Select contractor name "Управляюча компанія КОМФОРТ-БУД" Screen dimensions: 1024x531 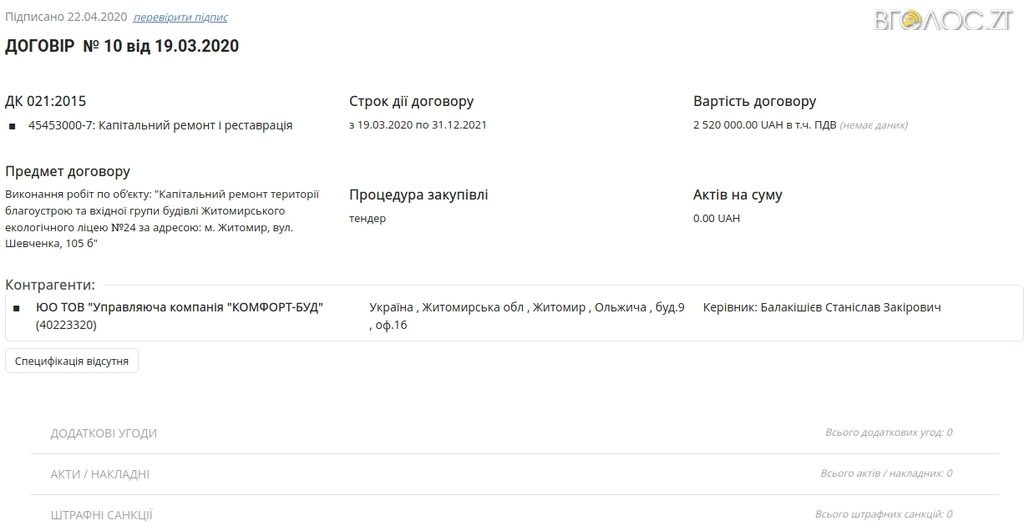click(180, 307)
